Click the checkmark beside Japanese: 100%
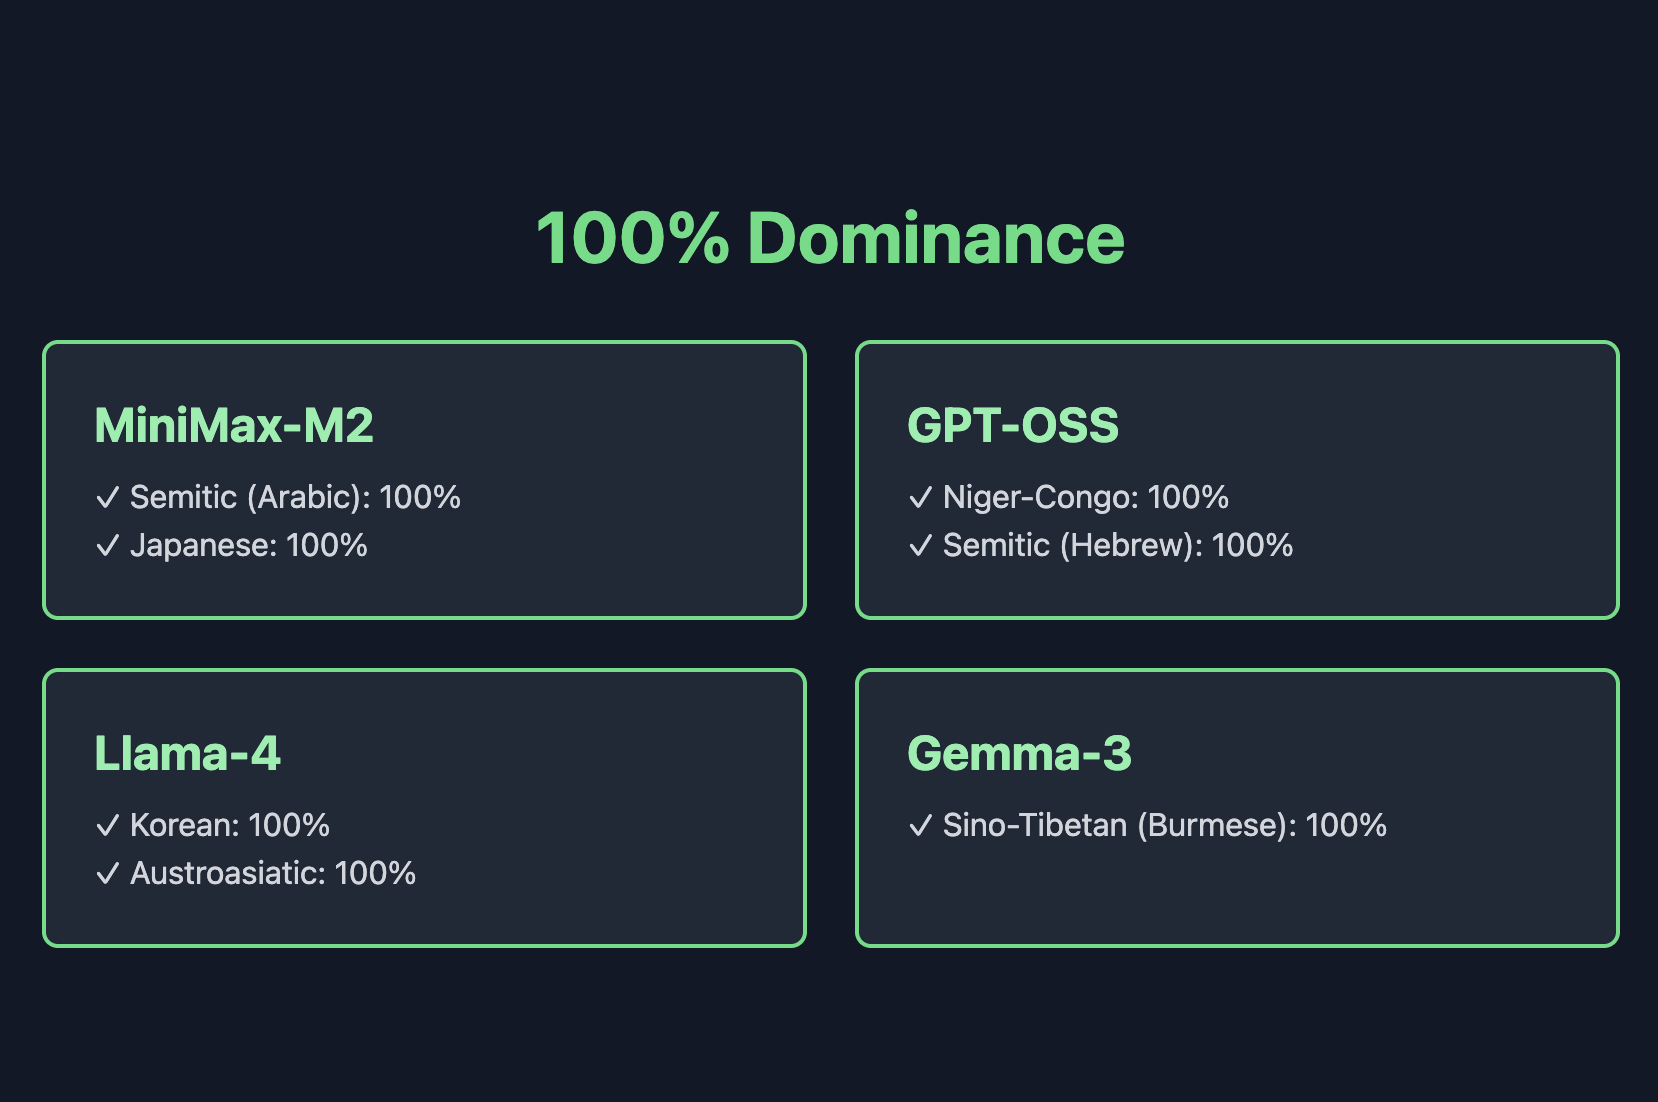The width and height of the screenshot is (1658, 1102). (107, 546)
